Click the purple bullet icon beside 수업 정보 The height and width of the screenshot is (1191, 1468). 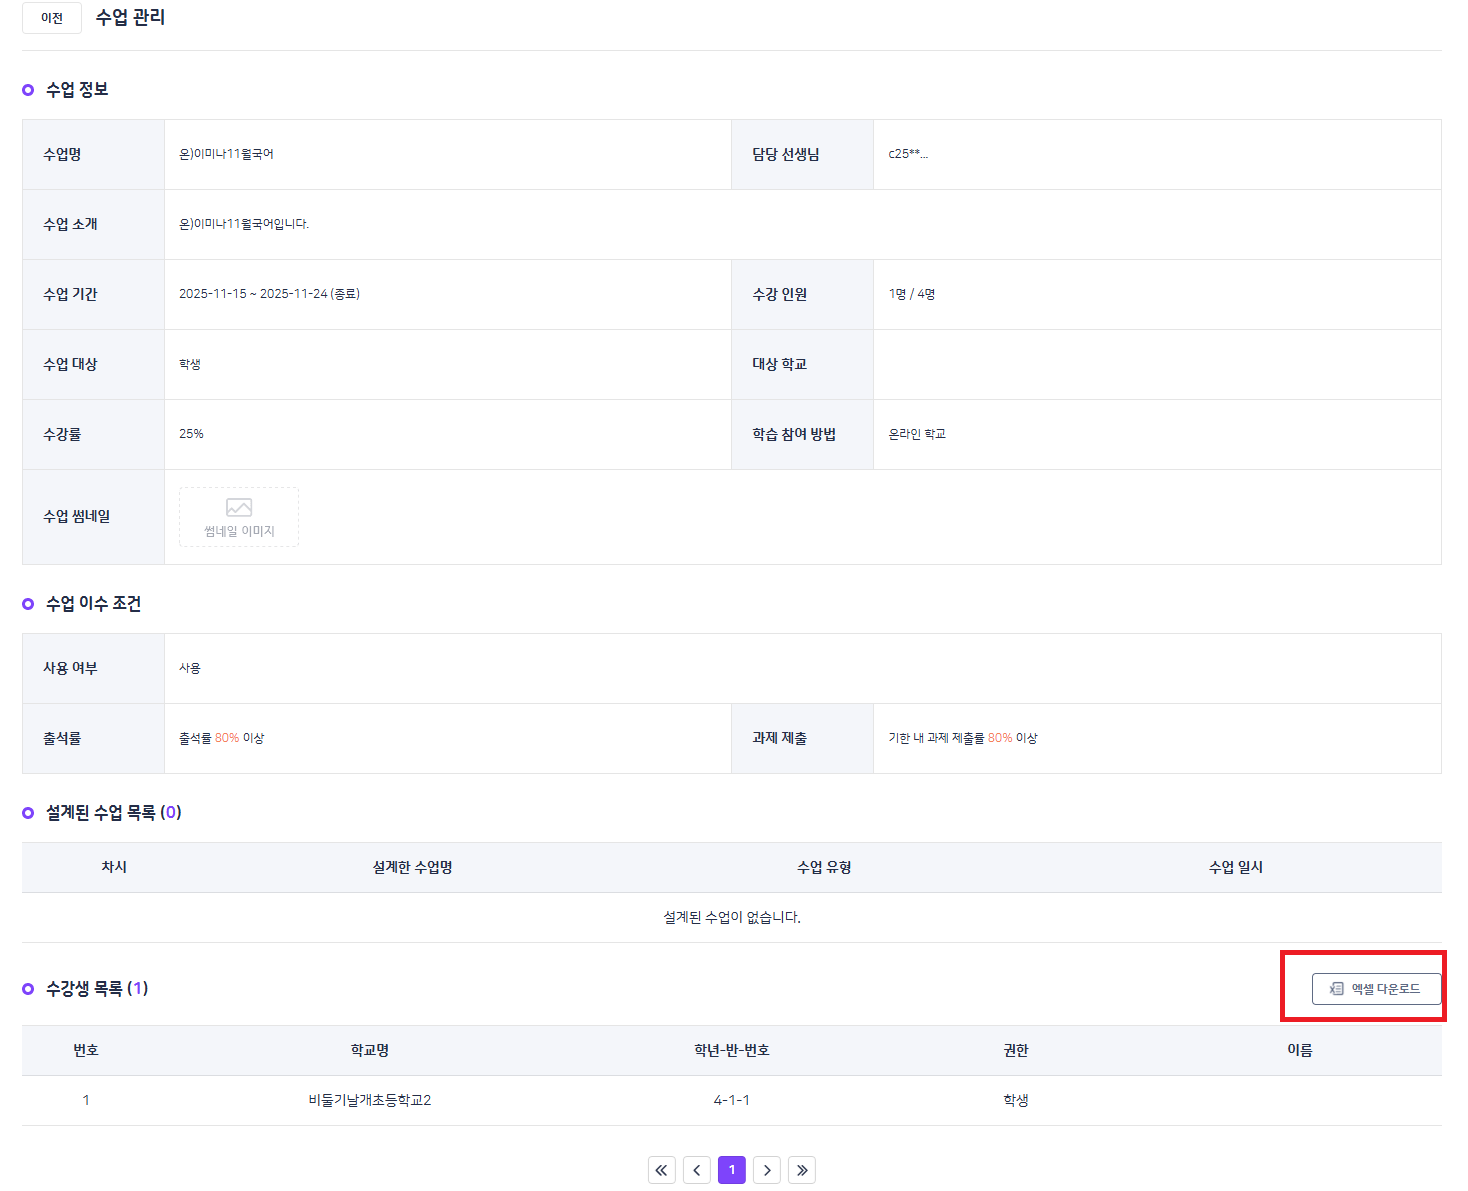click(x=28, y=90)
